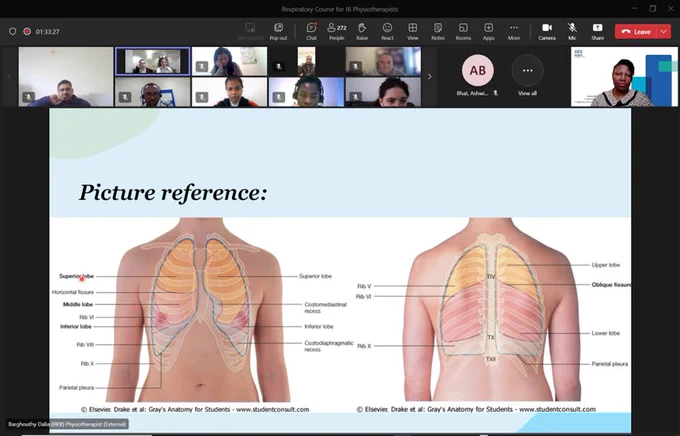The image size is (680, 436).
Task: Select the AB participant avatar
Action: (x=477, y=70)
